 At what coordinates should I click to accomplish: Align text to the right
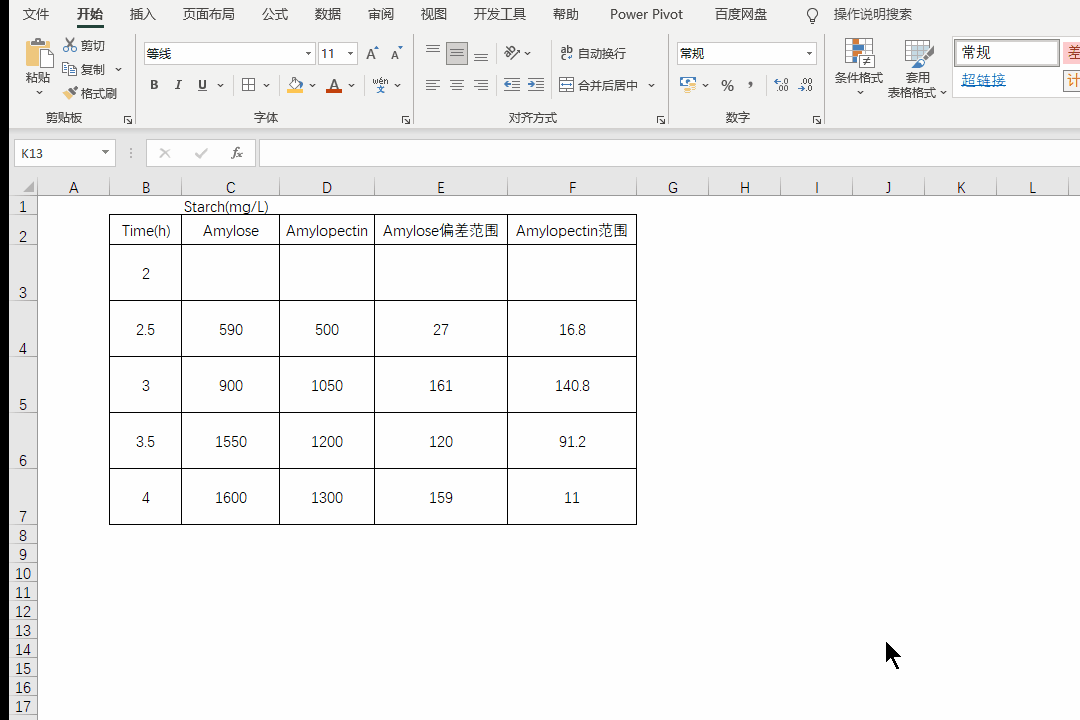click(481, 85)
